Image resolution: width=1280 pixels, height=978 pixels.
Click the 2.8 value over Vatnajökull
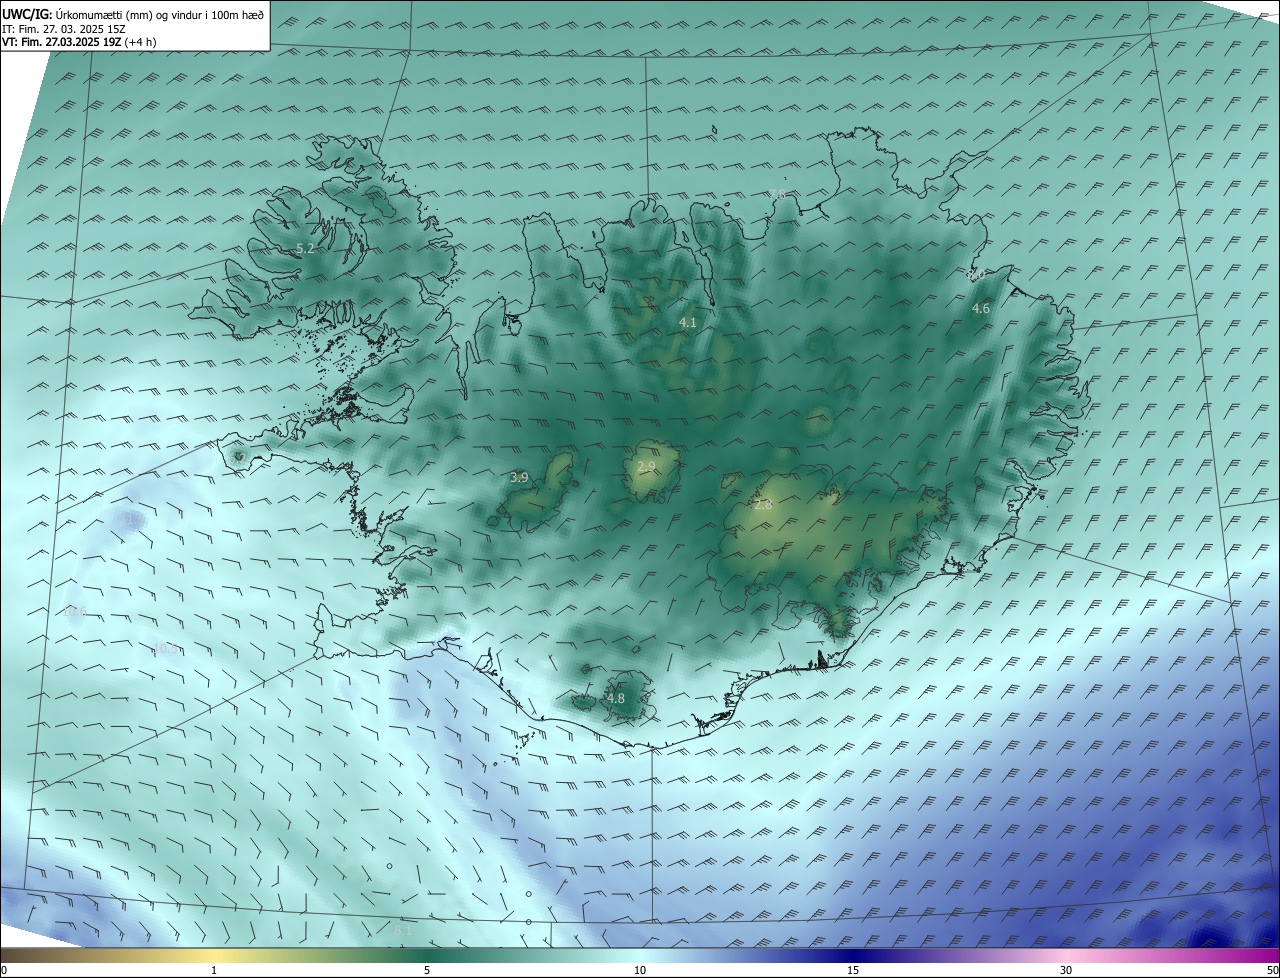(764, 505)
